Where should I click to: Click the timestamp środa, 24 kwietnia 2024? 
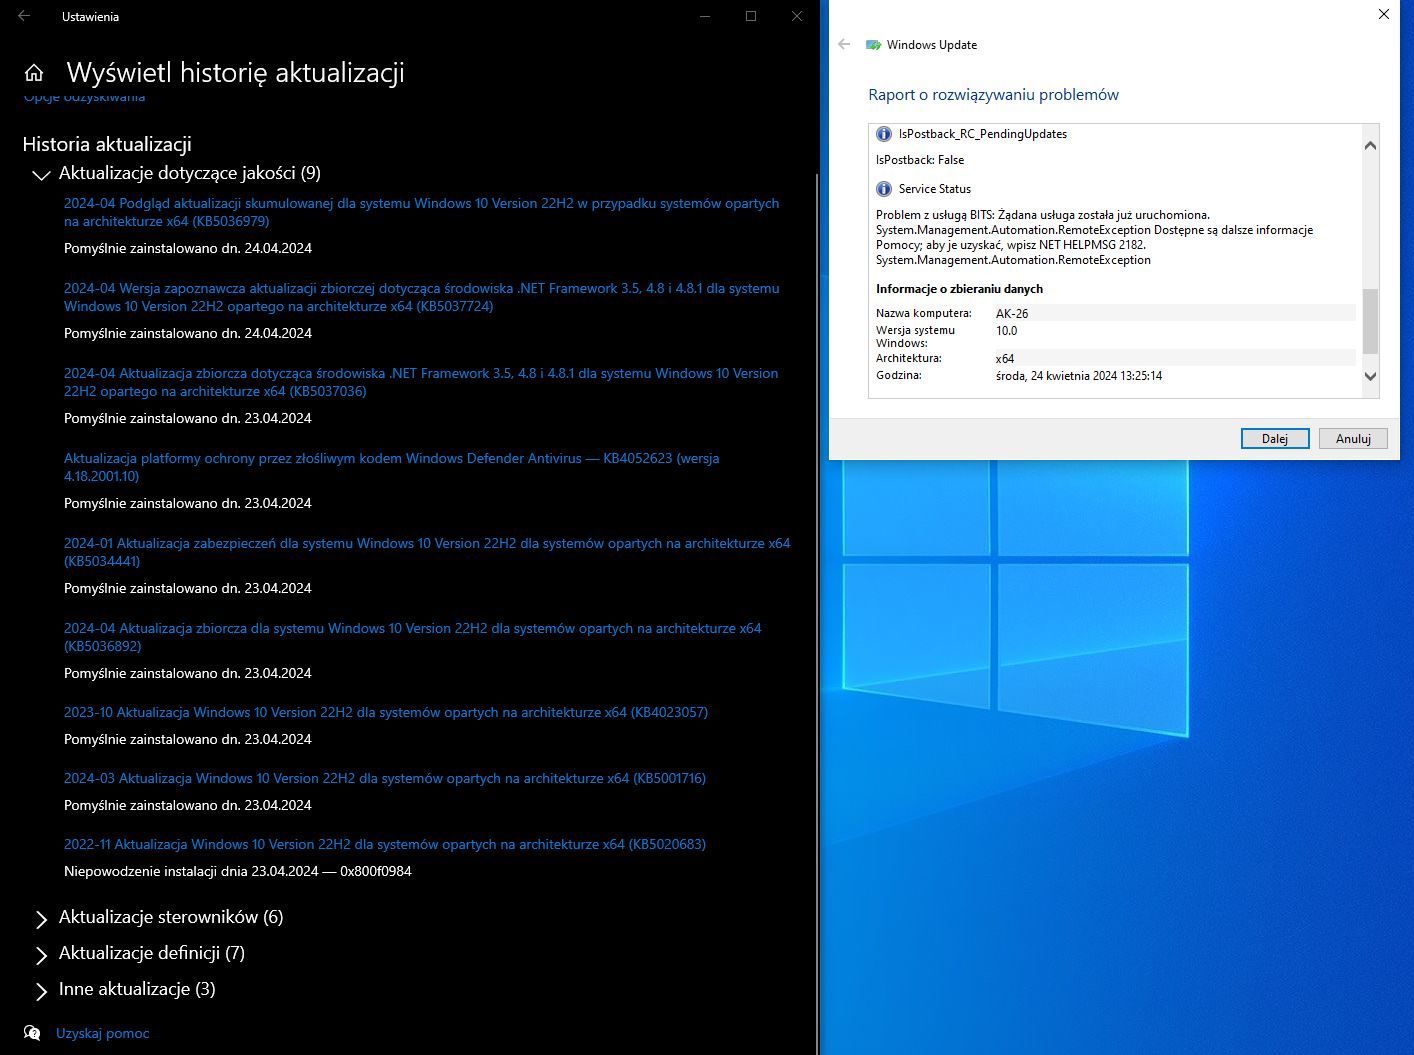1079,376
